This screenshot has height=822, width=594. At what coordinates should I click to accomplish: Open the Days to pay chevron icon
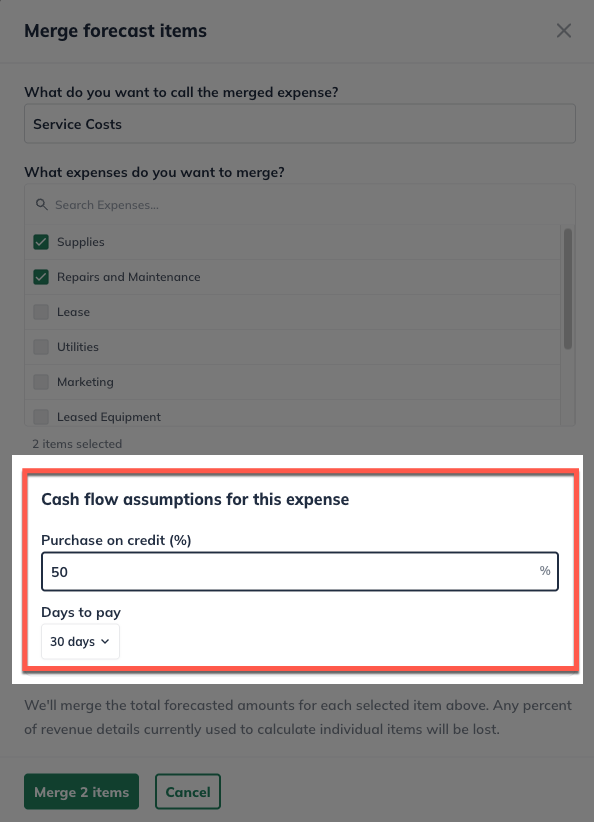point(106,641)
